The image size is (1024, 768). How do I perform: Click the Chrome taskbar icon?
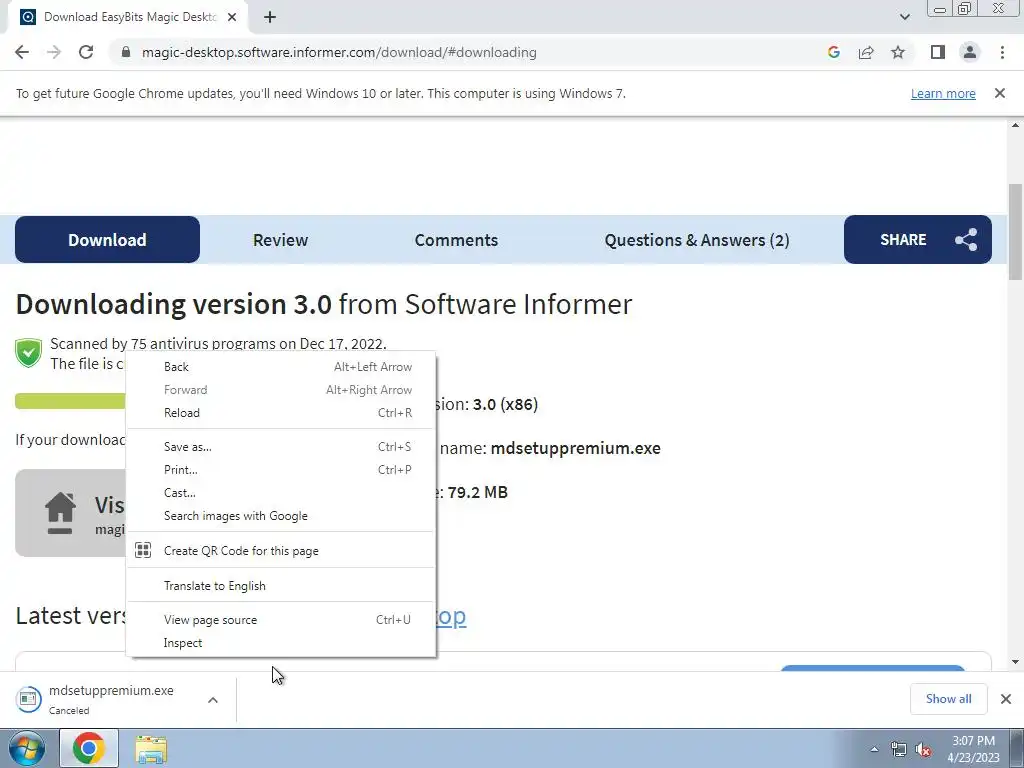click(89, 748)
